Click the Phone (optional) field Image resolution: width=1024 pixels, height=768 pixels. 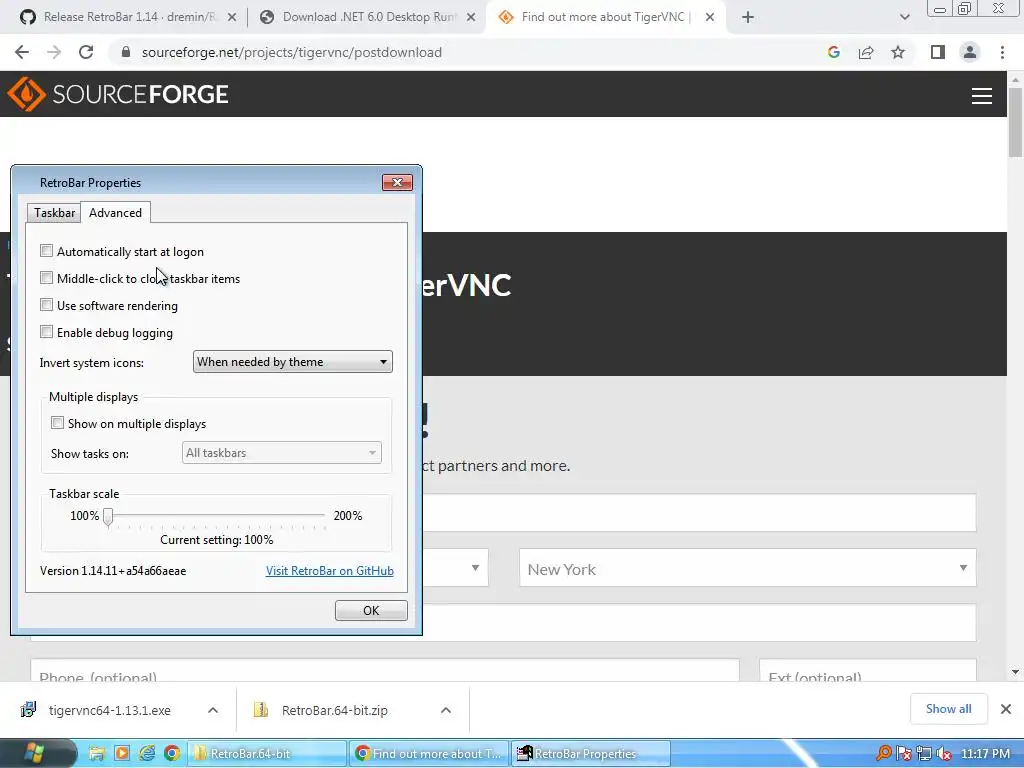(x=385, y=671)
